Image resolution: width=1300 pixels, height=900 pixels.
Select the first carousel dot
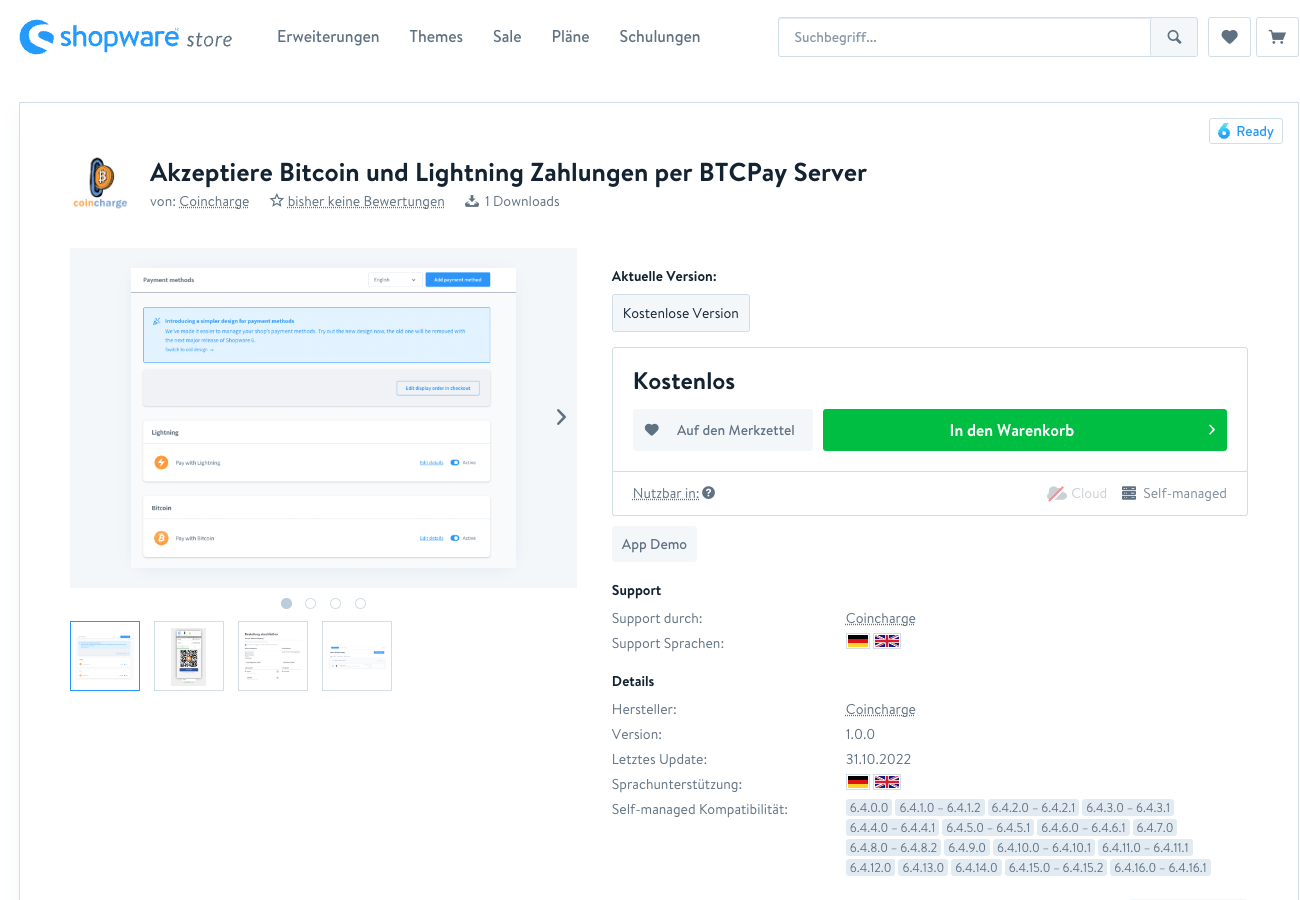[286, 603]
